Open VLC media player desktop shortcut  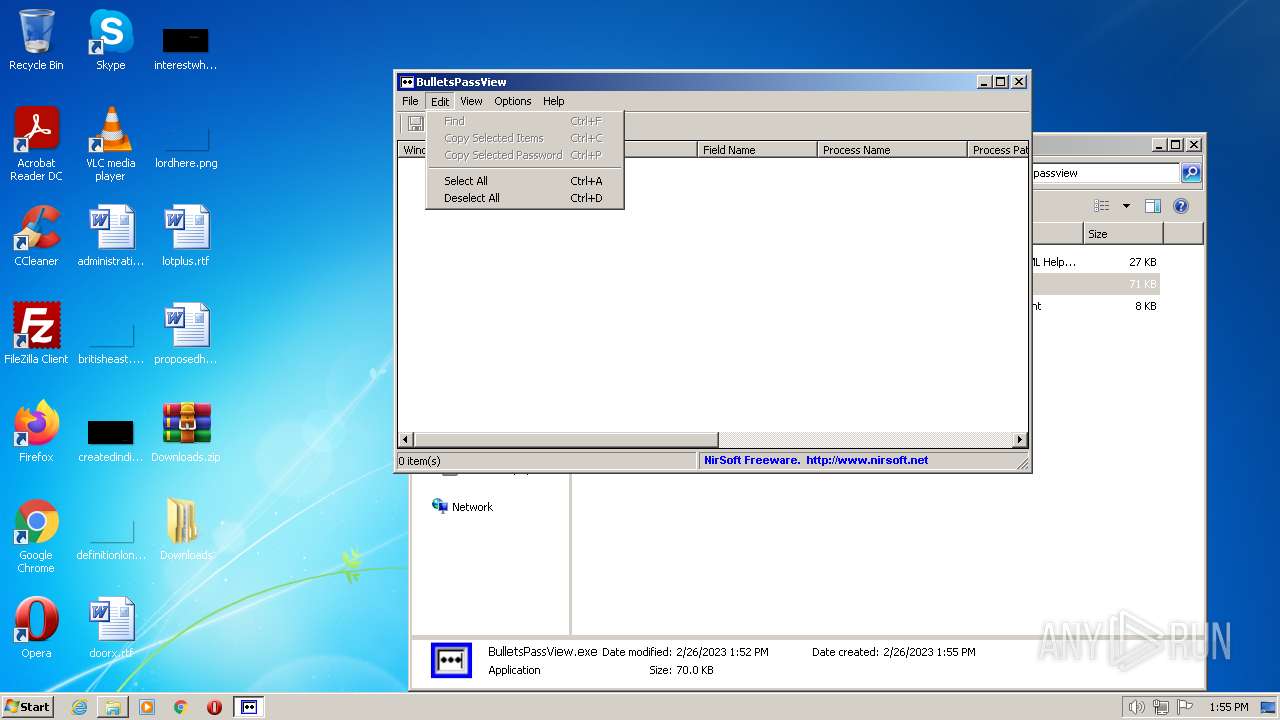coord(110,145)
